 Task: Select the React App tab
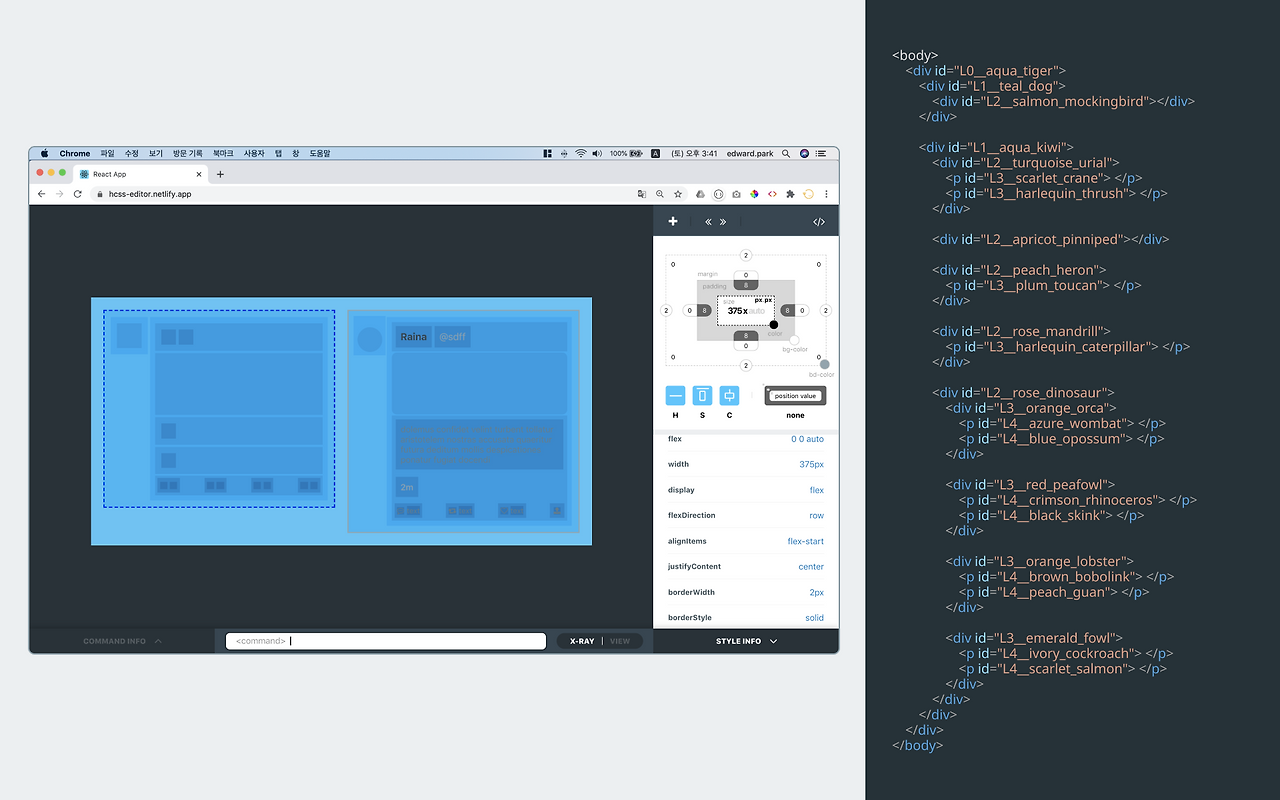(x=140, y=174)
